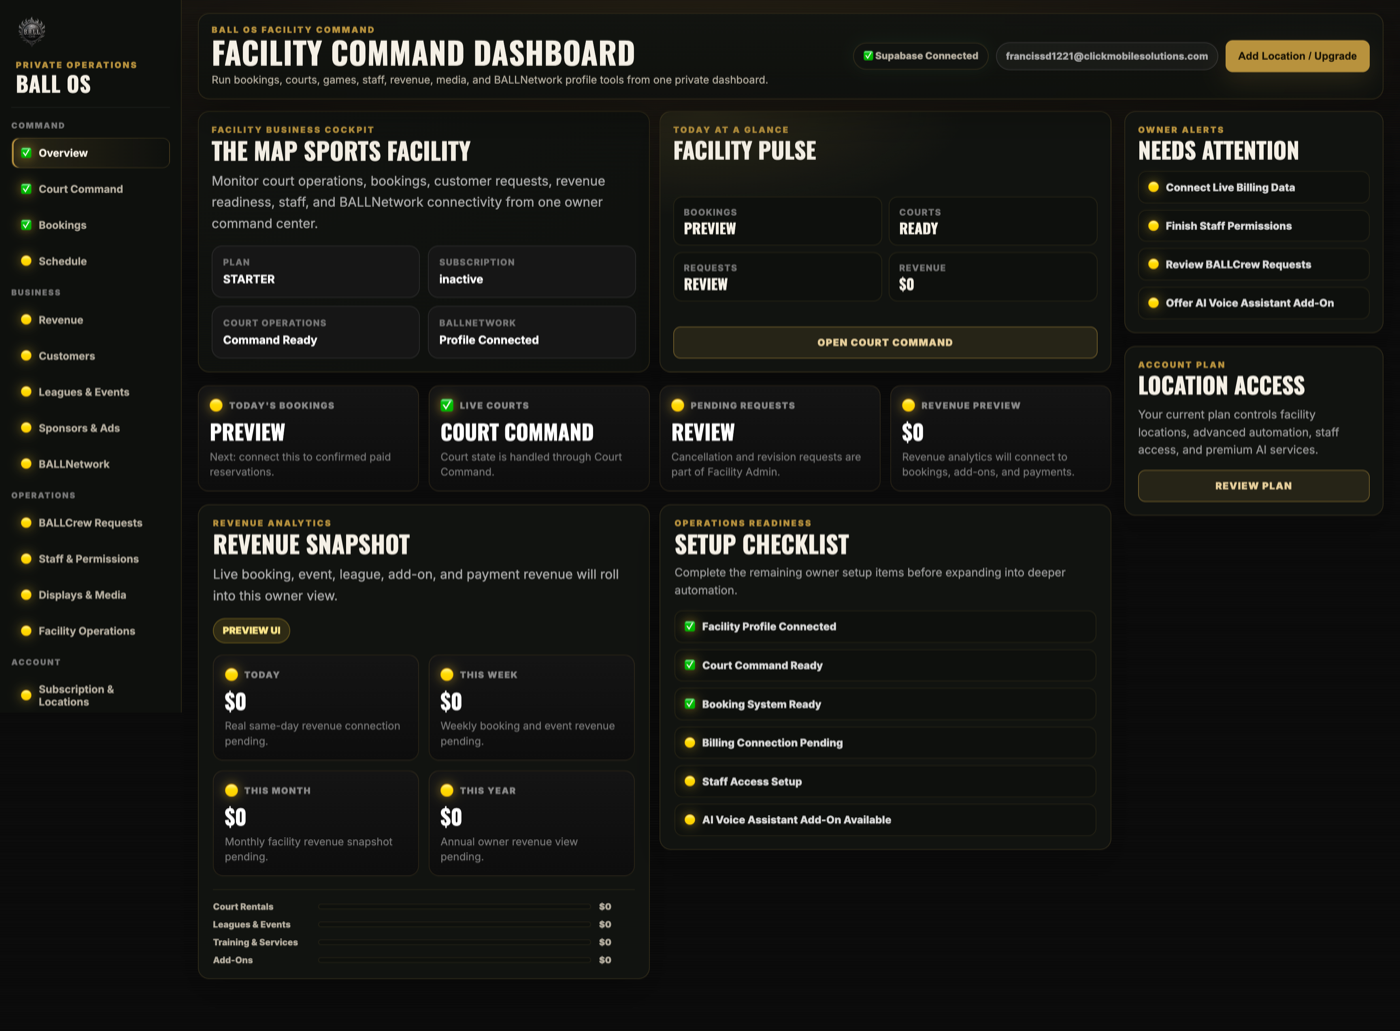The width and height of the screenshot is (1400, 1031).
Task: Click the yellow dot on This Week tile
Action: [447, 674]
